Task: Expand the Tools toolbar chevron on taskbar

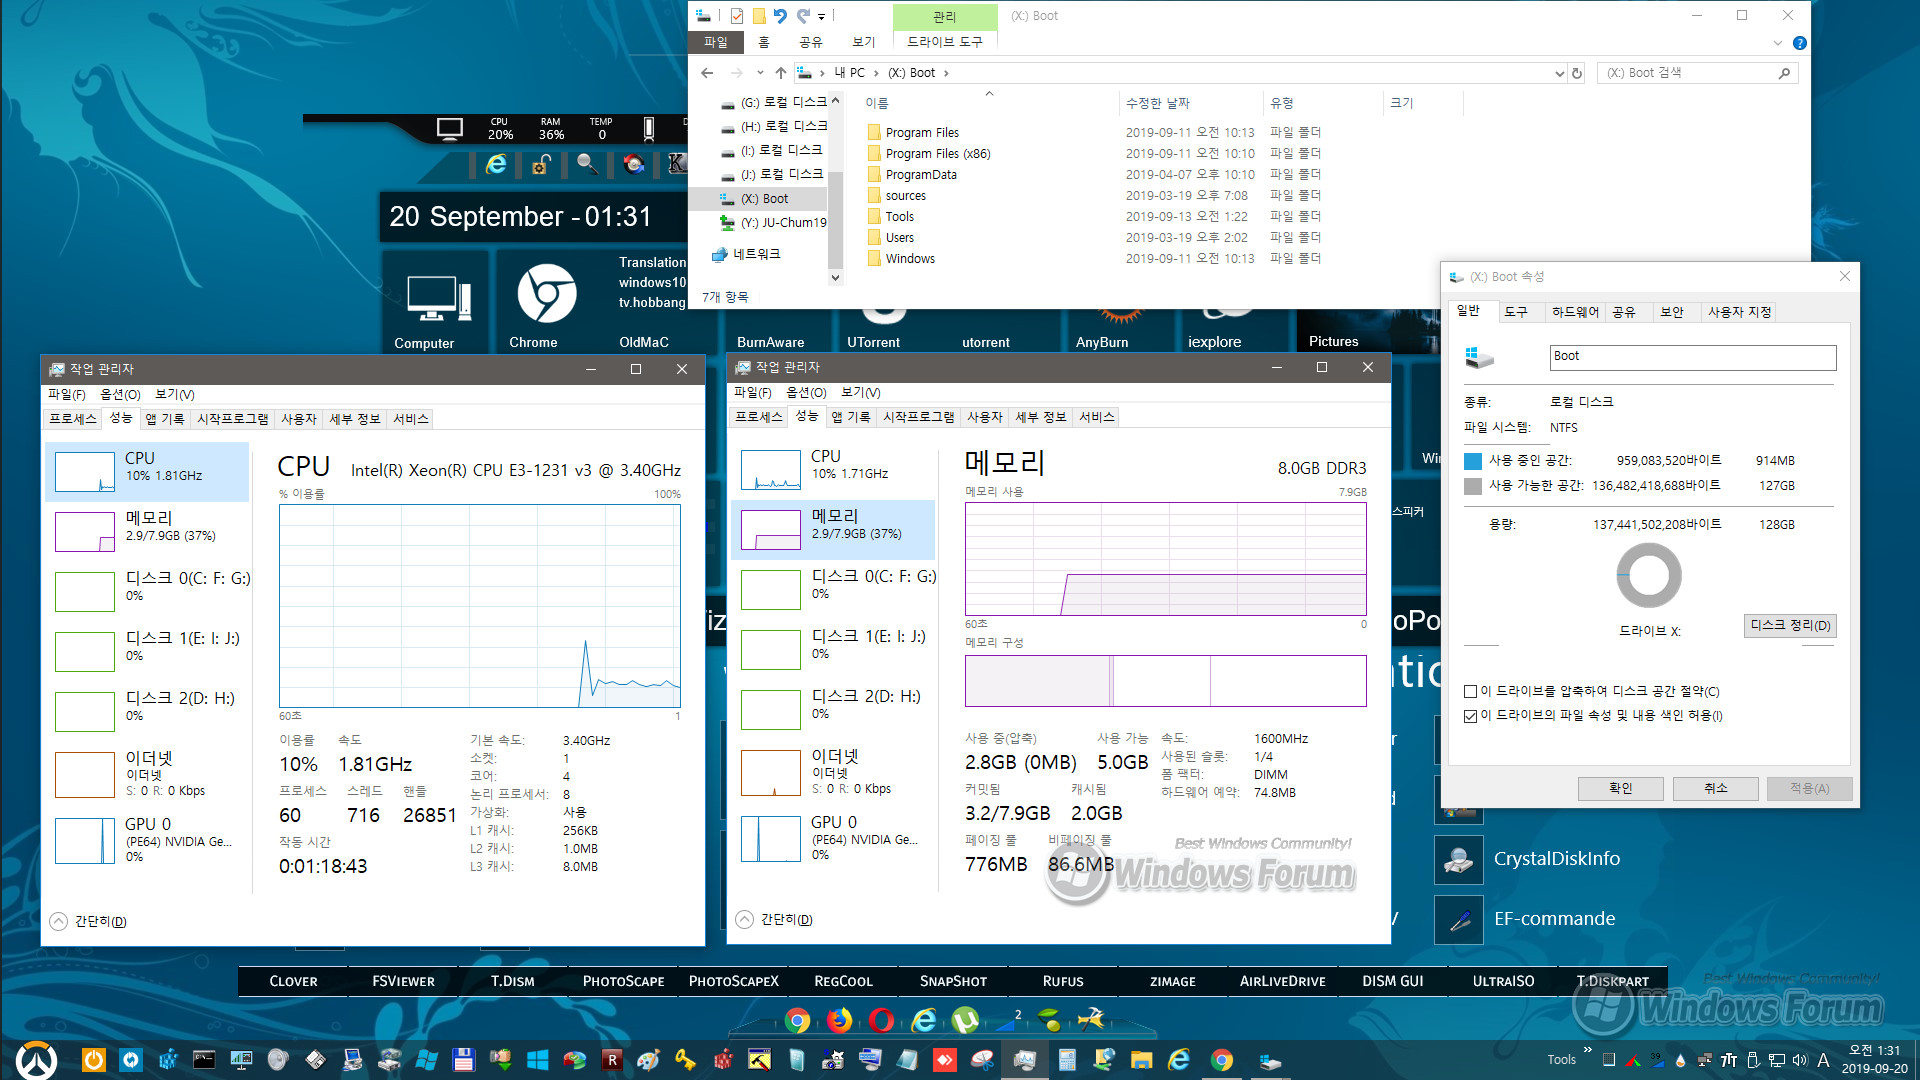Action: [x=1587, y=1050]
